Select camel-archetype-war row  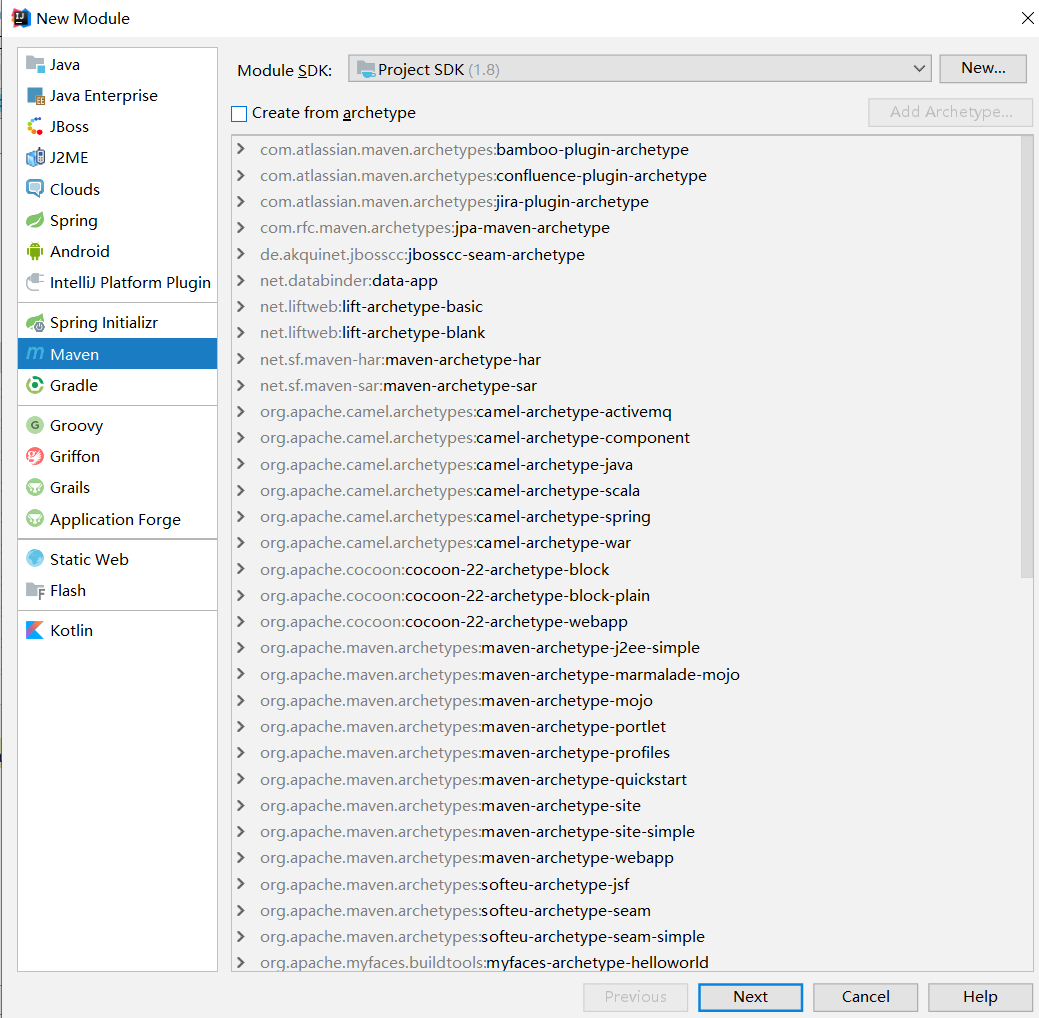point(626,543)
